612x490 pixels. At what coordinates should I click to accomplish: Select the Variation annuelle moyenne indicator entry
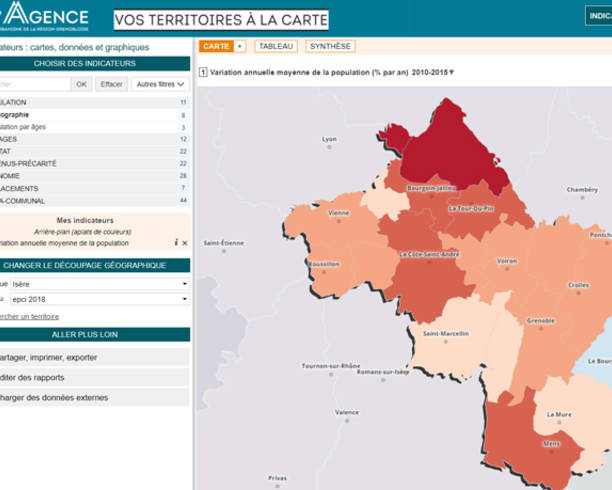click(x=64, y=243)
